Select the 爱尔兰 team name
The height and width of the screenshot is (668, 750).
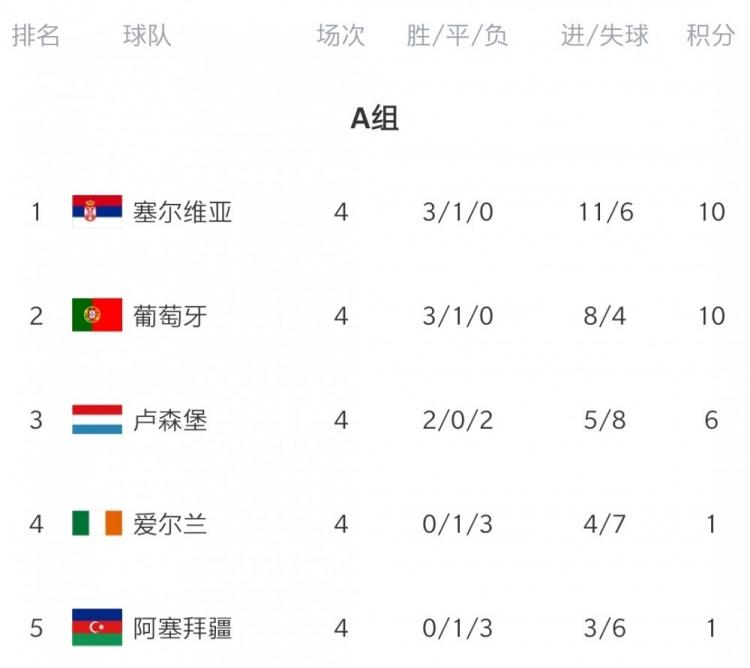tap(170, 523)
